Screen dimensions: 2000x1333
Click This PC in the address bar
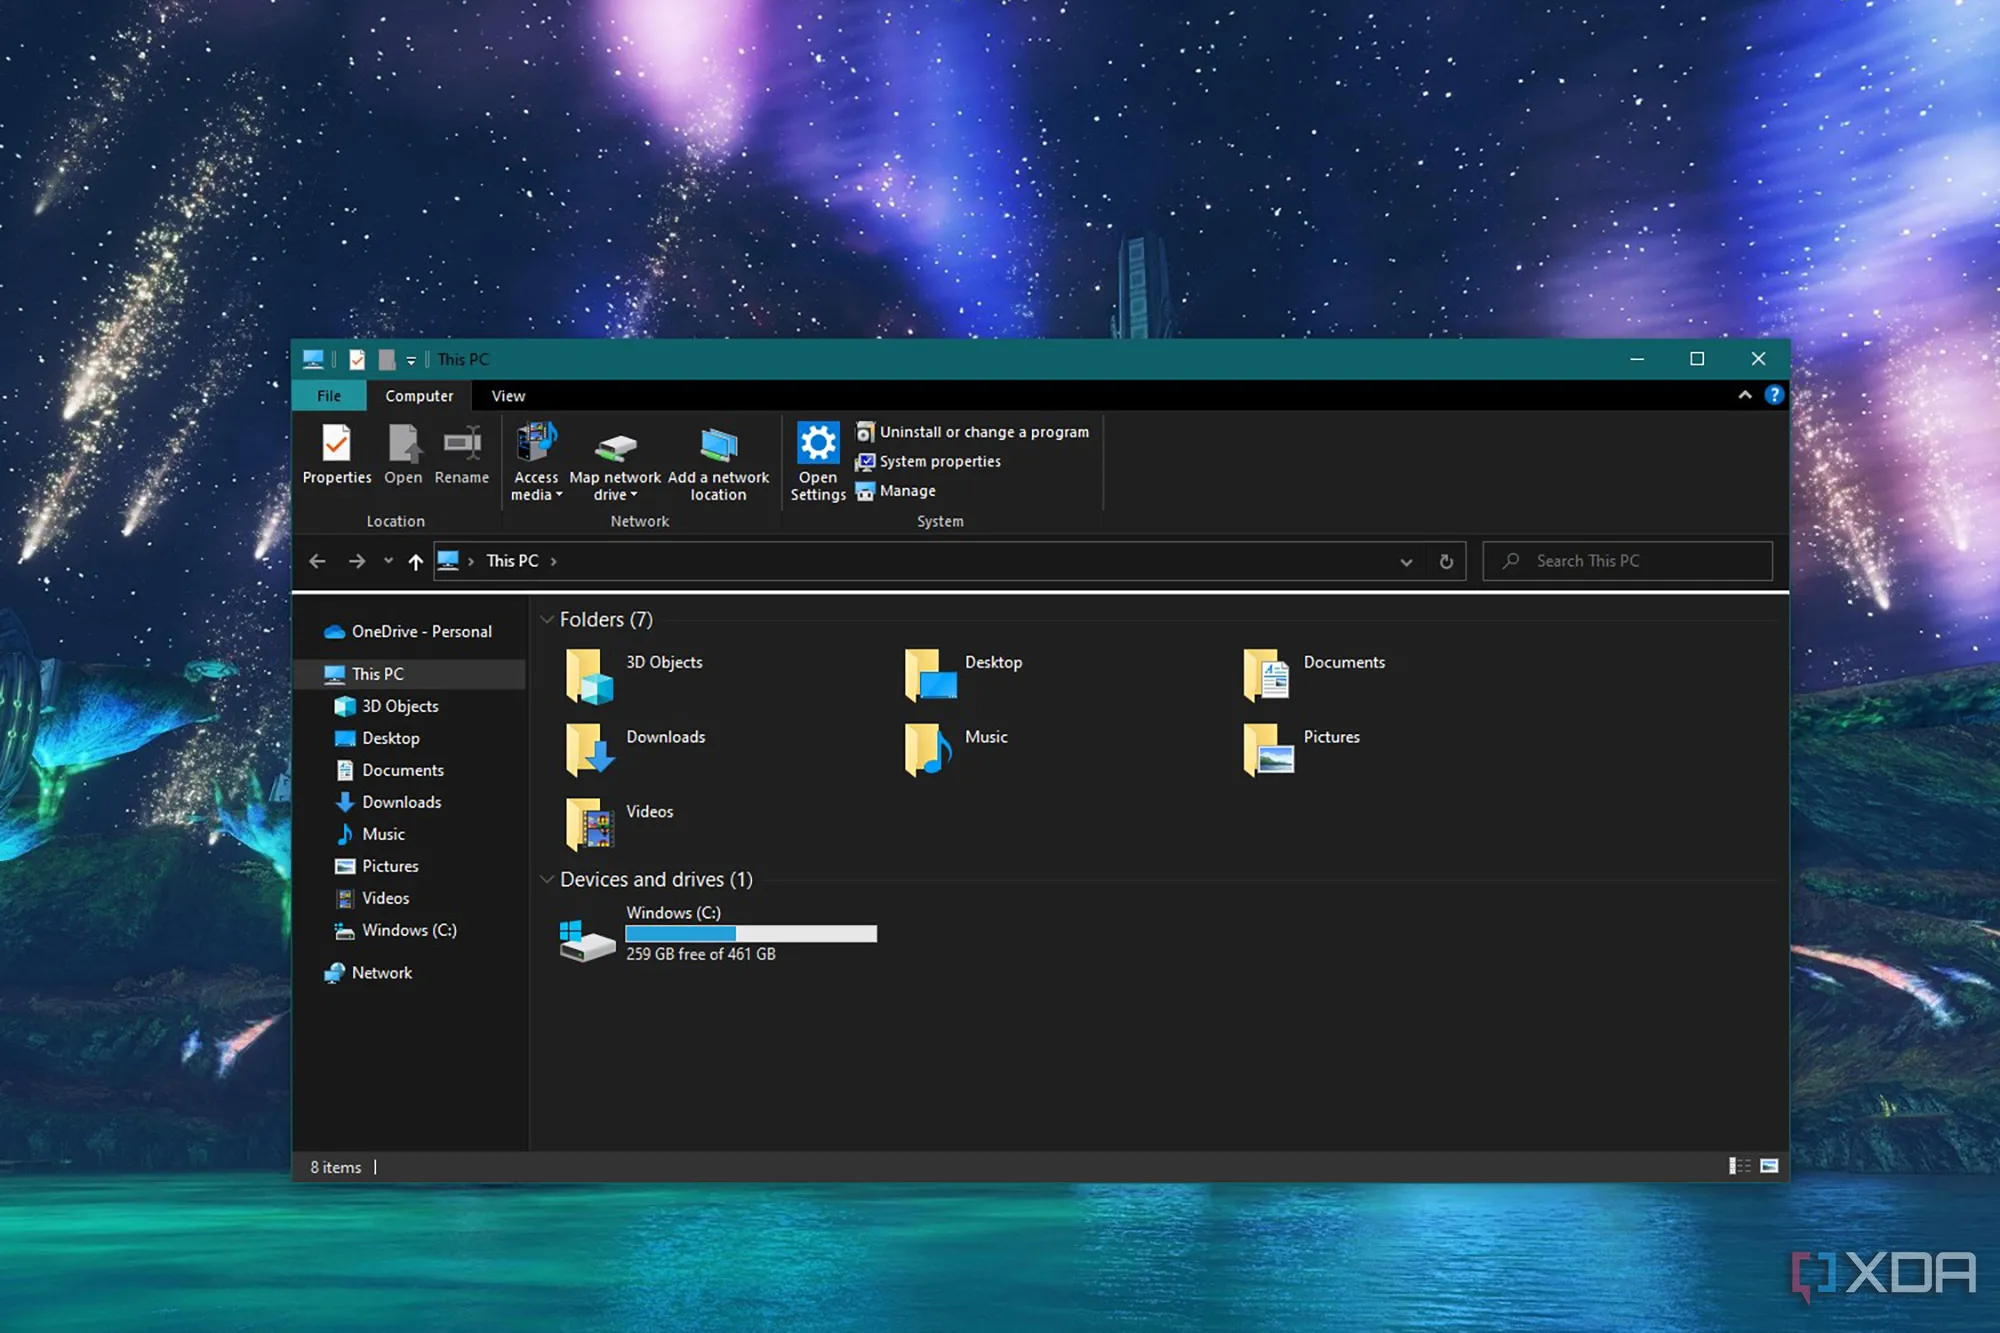512,561
